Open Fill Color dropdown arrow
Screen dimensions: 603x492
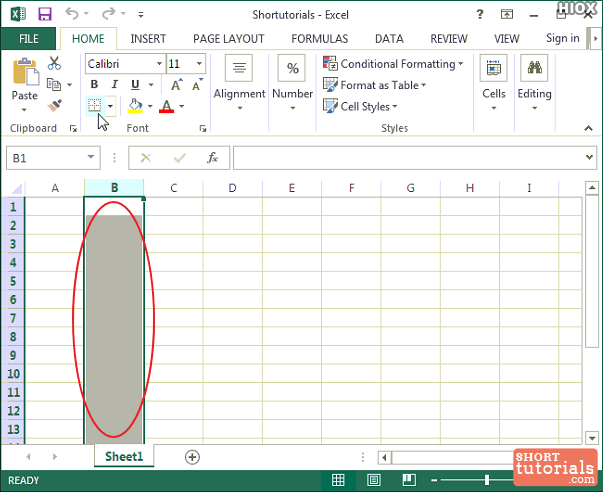point(150,106)
